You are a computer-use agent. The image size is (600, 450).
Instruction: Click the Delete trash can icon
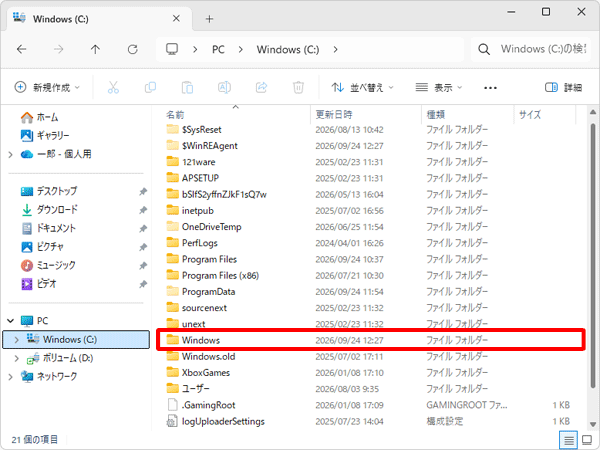[x=298, y=88]
